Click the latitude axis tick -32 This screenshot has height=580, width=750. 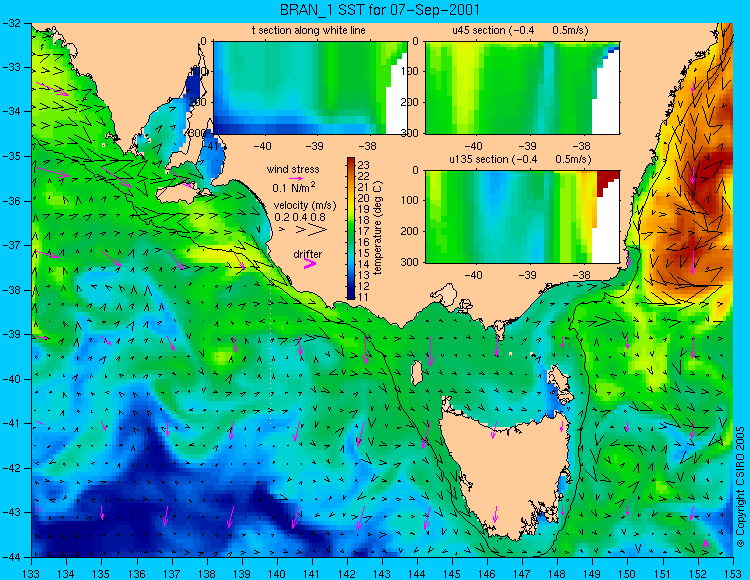pos(11,22)
